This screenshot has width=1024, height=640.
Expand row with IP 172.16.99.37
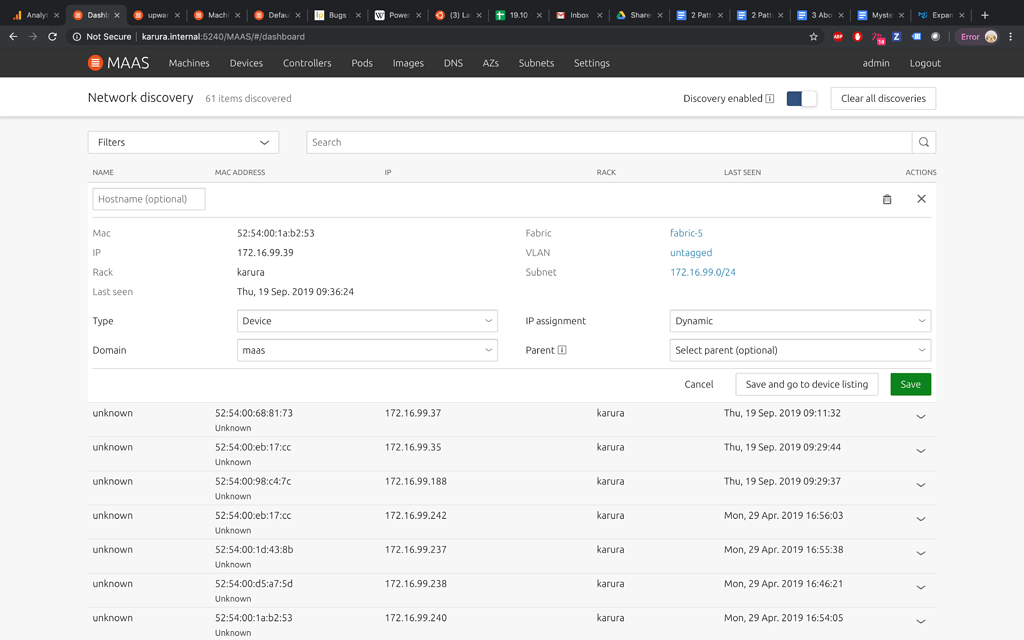click(x=921, y=417)
